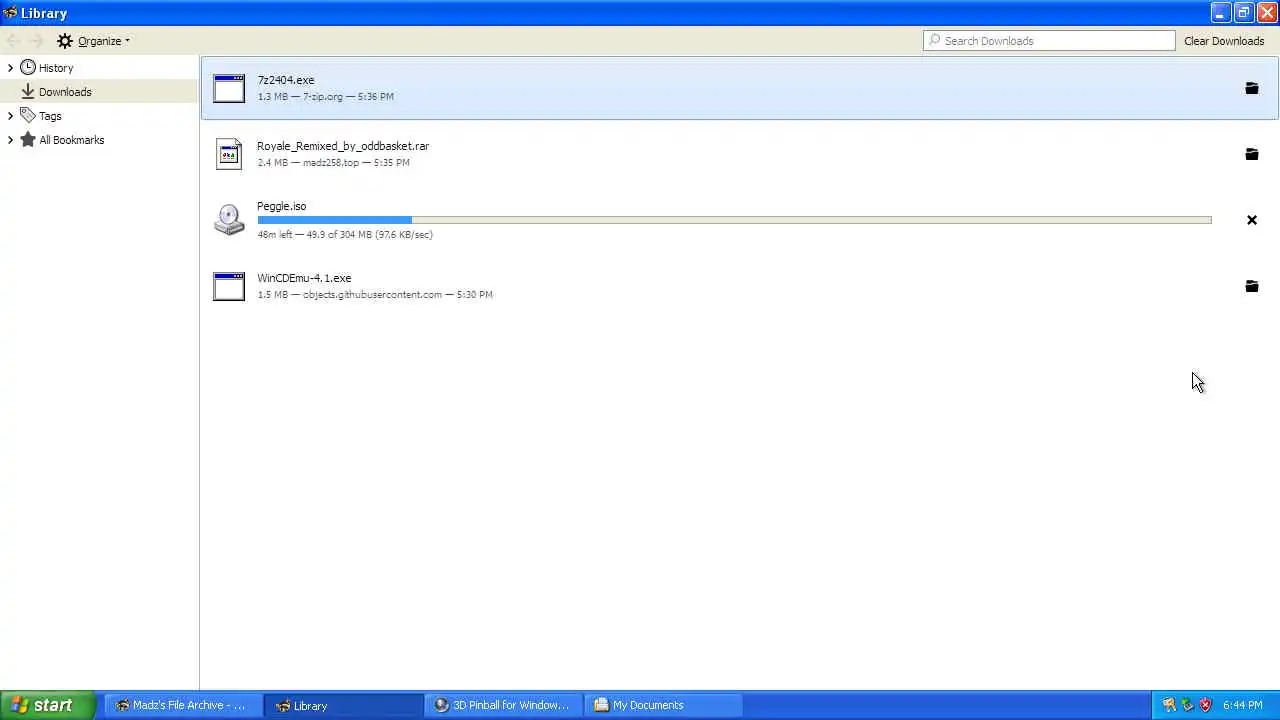Click the 7-zip.org download details text
The image size is (1280, 720).
tap(325, 97)
